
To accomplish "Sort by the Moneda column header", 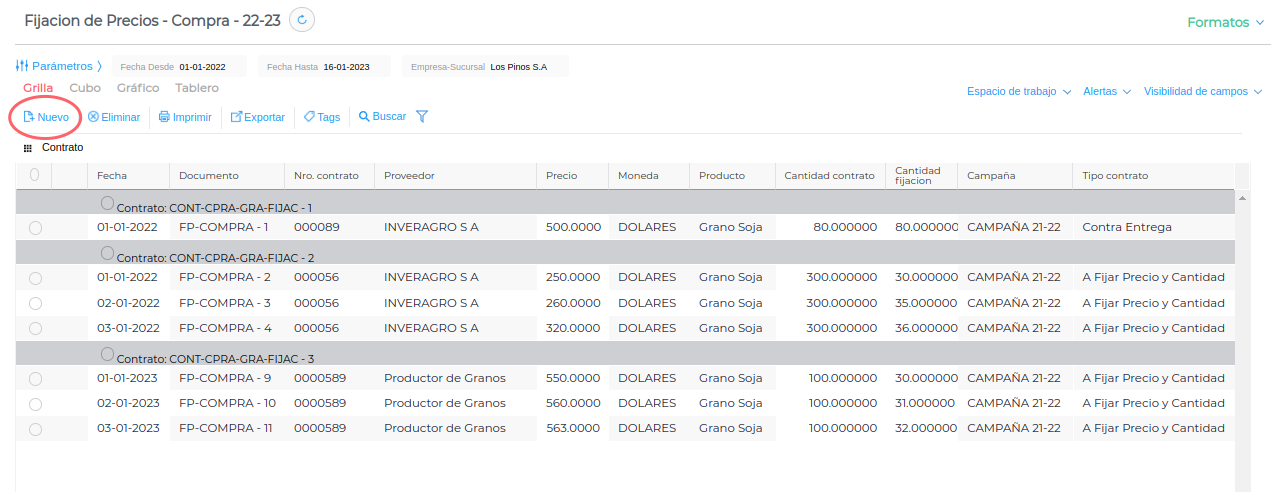I will (649, 175).
